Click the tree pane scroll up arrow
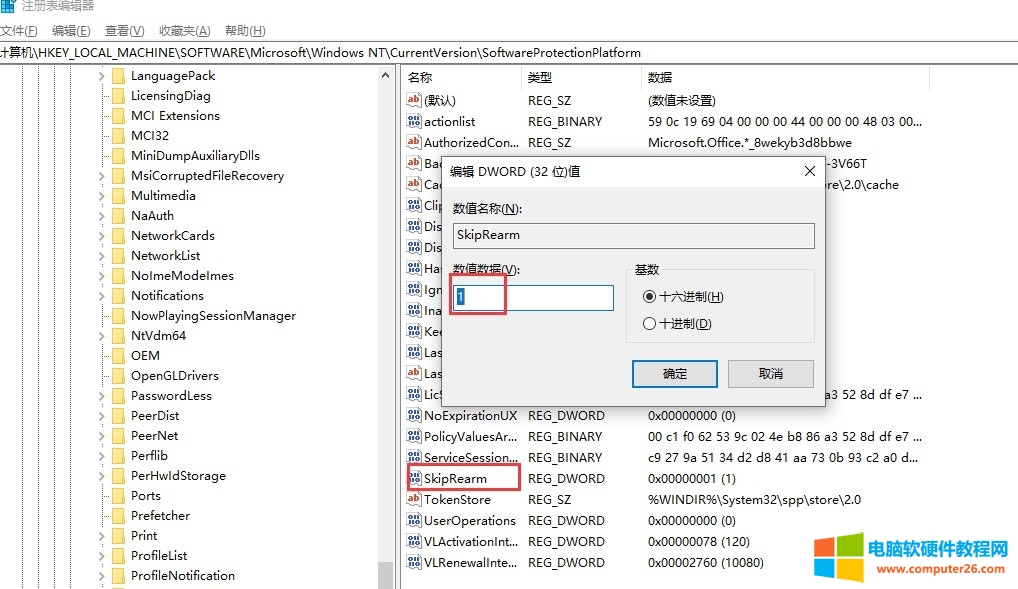 pos(386,75)
